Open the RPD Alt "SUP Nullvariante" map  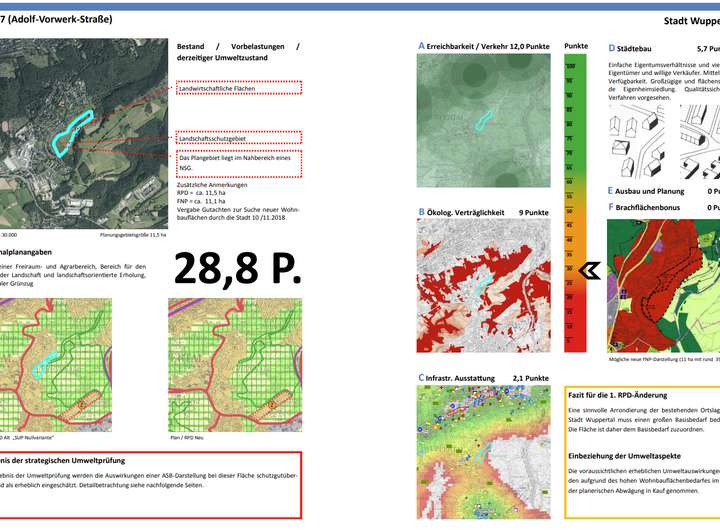(56, 365)
